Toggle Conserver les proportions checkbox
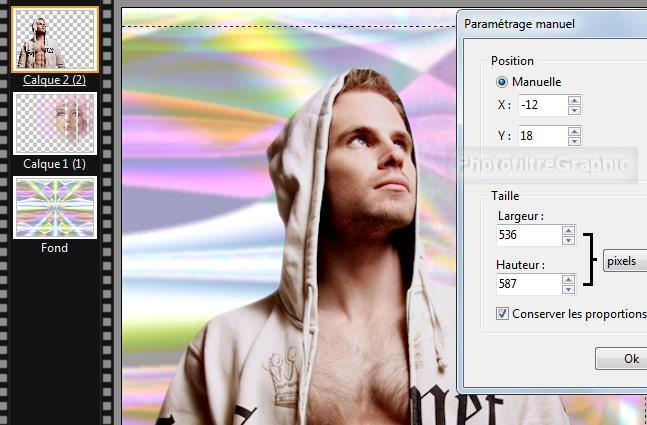 pos(503,314)
